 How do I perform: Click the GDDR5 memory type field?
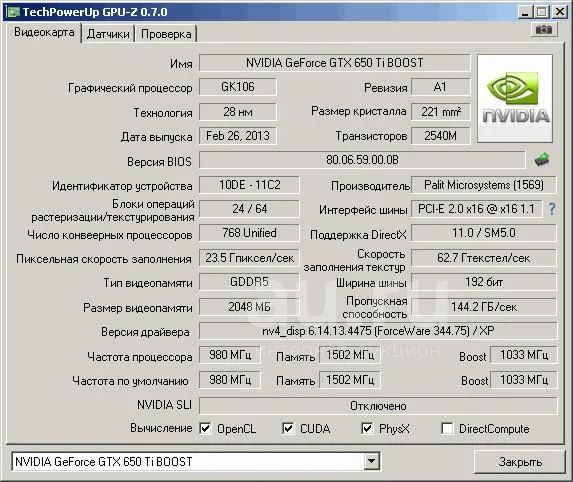point(249,282)
